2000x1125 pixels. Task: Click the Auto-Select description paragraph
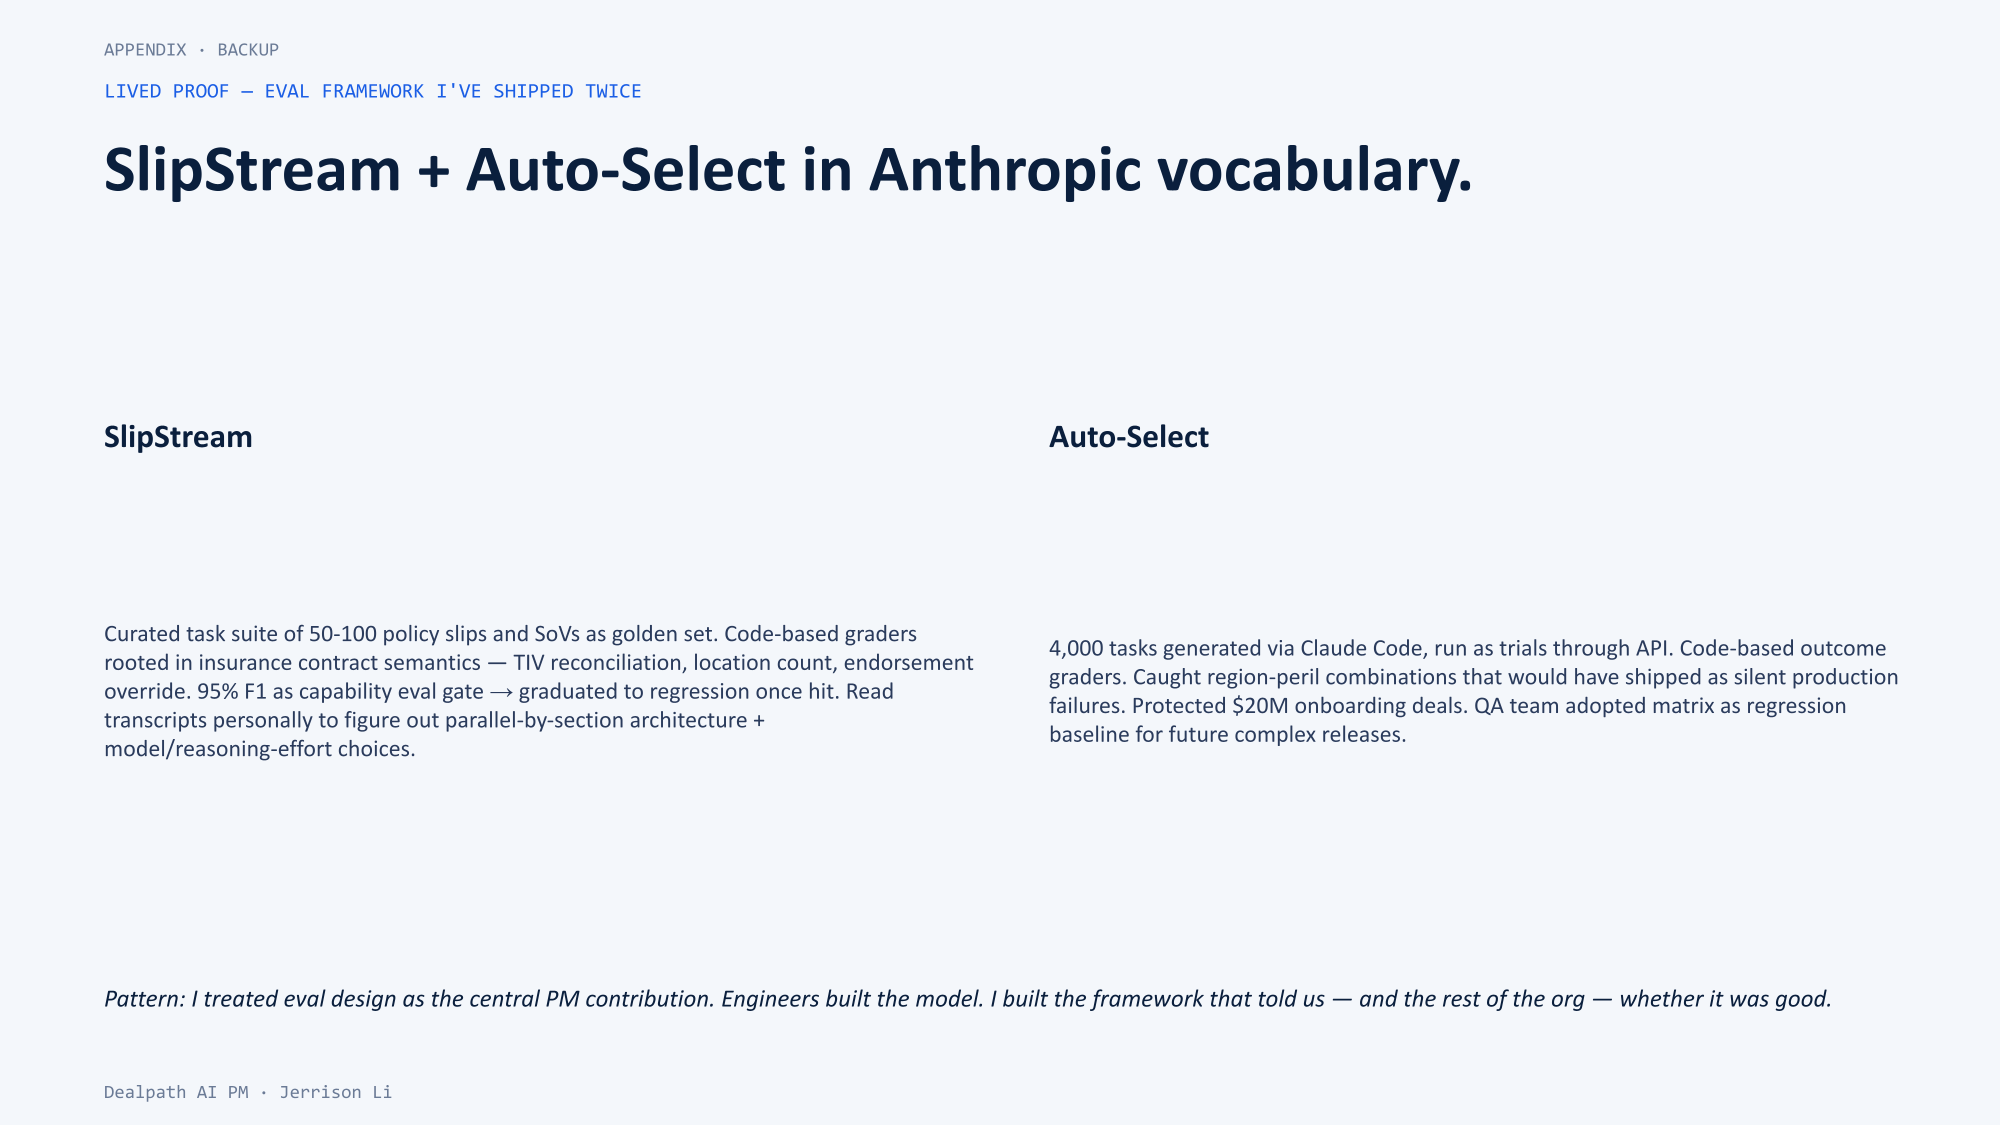coord(1473,691)
